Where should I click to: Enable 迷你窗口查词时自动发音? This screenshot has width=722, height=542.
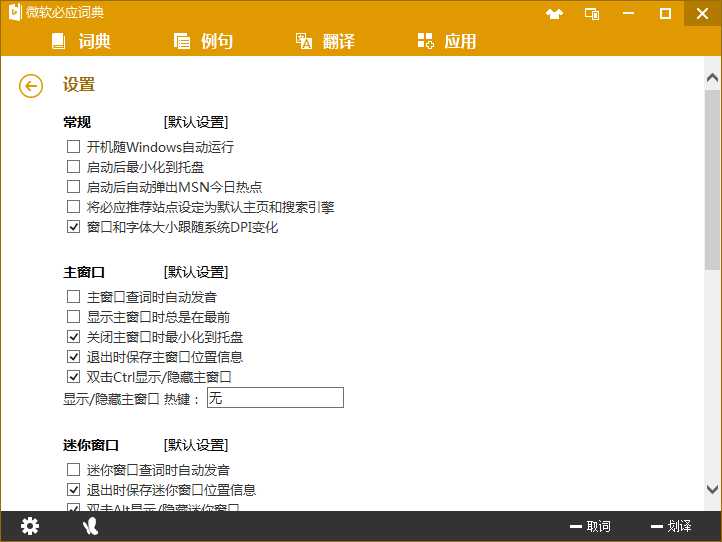[74, 470]
